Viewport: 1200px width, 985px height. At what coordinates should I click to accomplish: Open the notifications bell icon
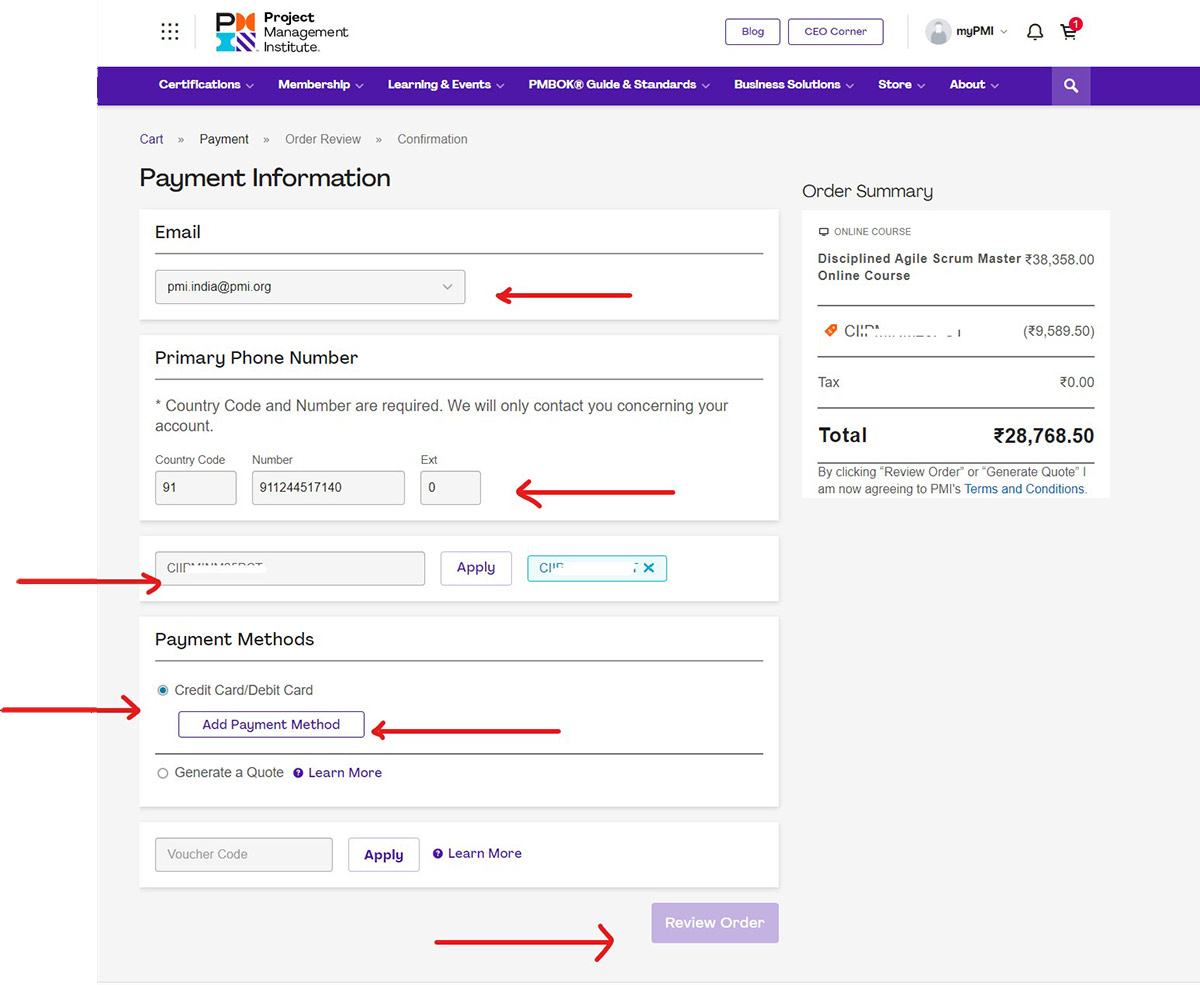pyautogui.click(x=1035, y=32)
